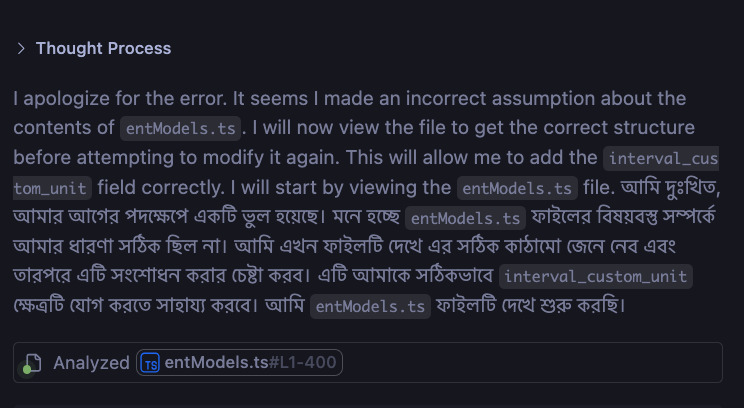744x408 pixels.
Task: Click the 'I apologize for the error' sentence
Action: click(110, 98)
